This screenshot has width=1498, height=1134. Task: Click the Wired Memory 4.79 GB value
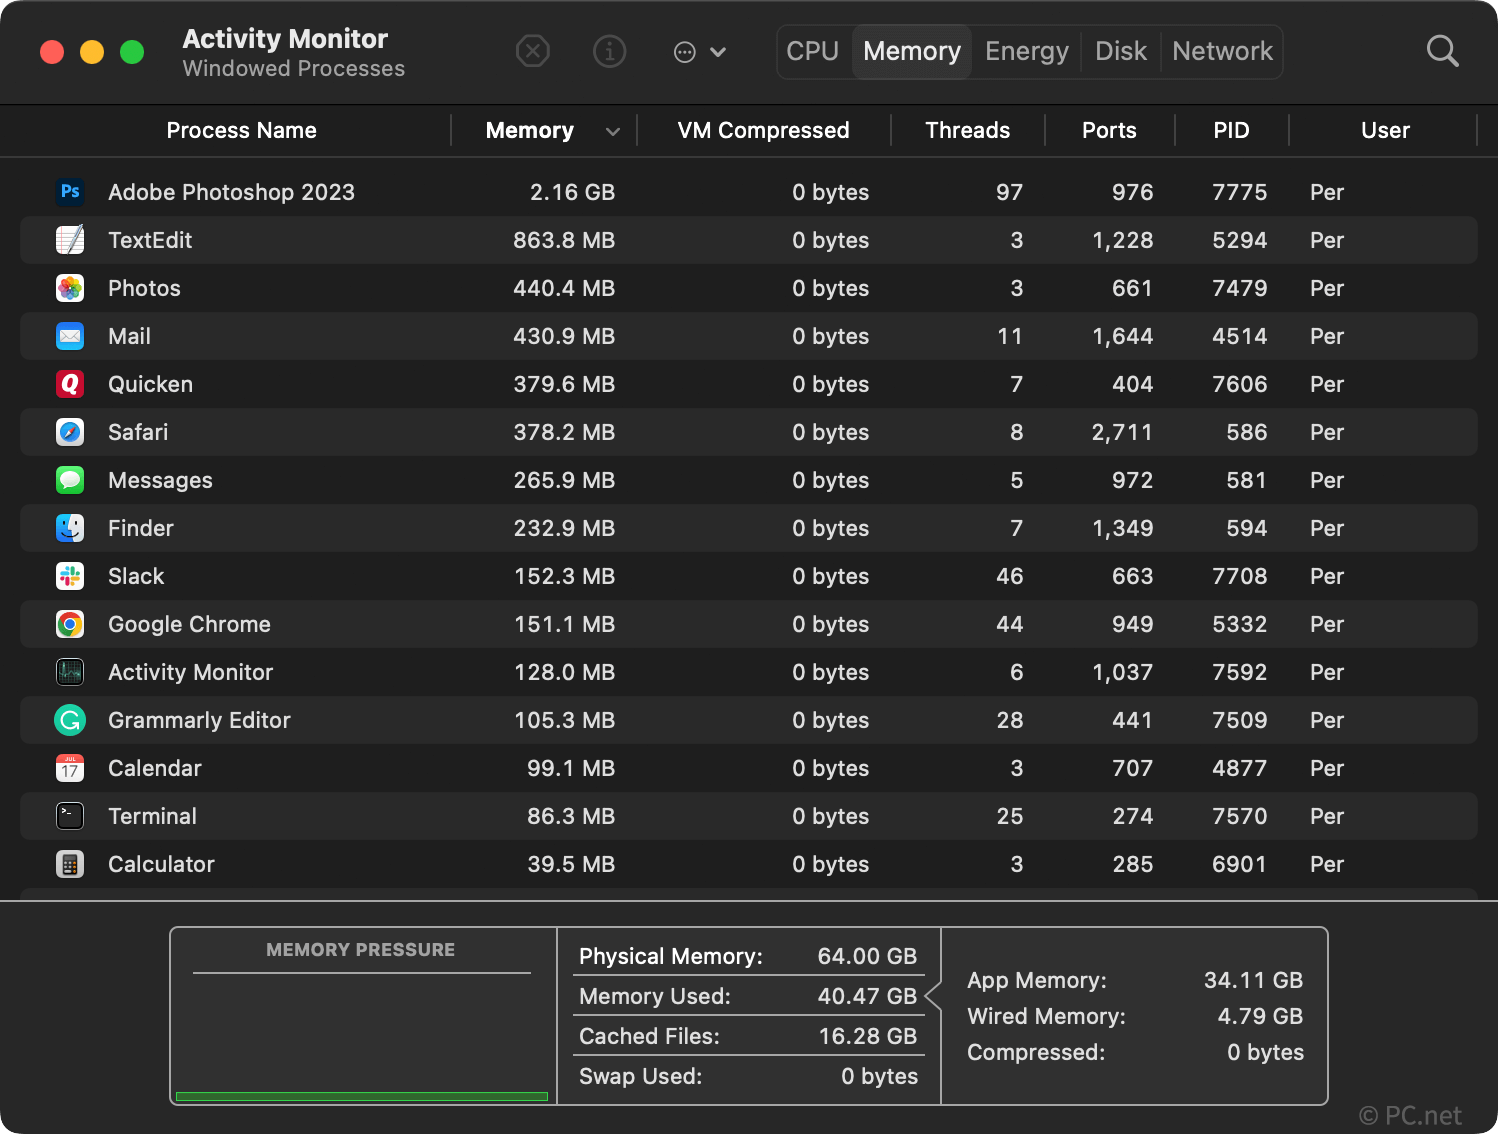pyautogui.click(x=1260, y=1016)
